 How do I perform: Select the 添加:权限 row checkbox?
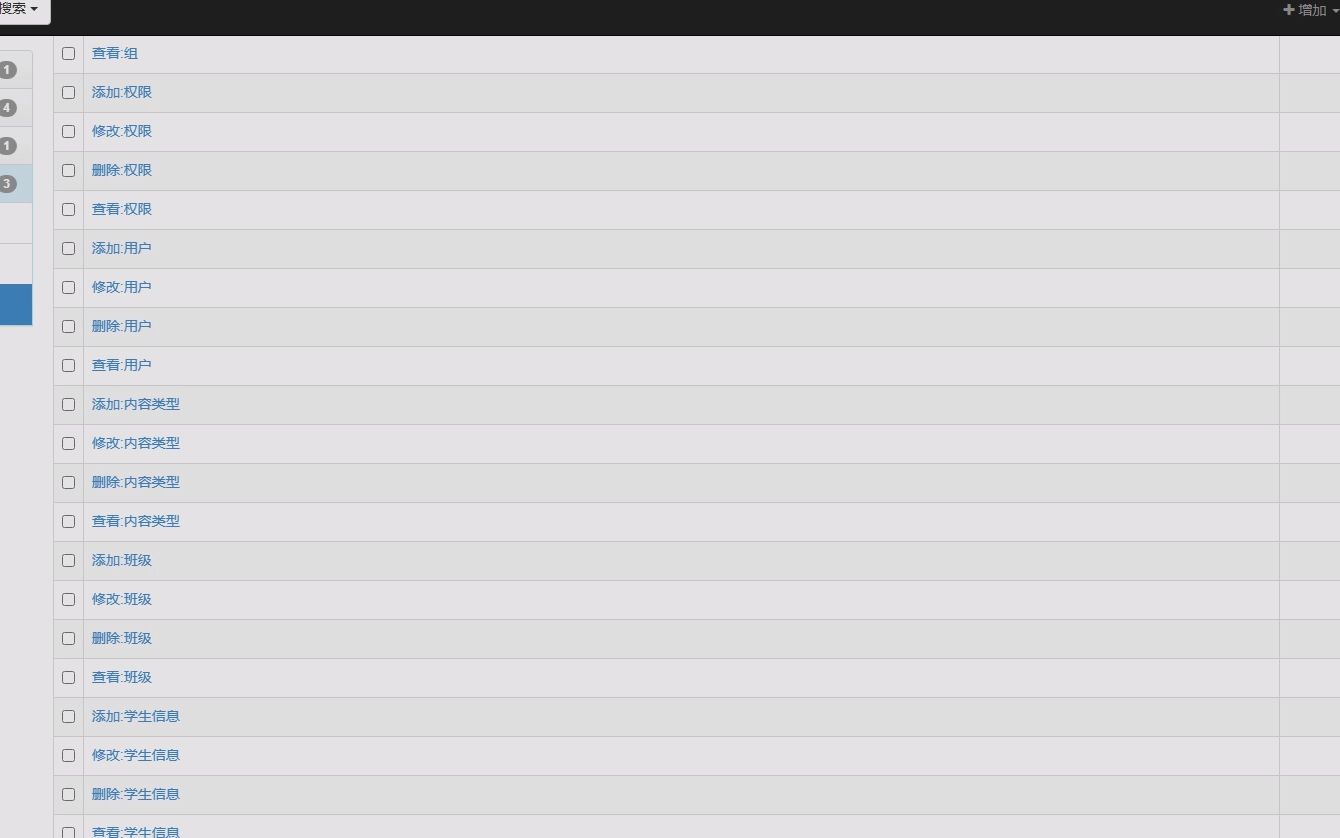coord(68,92)
